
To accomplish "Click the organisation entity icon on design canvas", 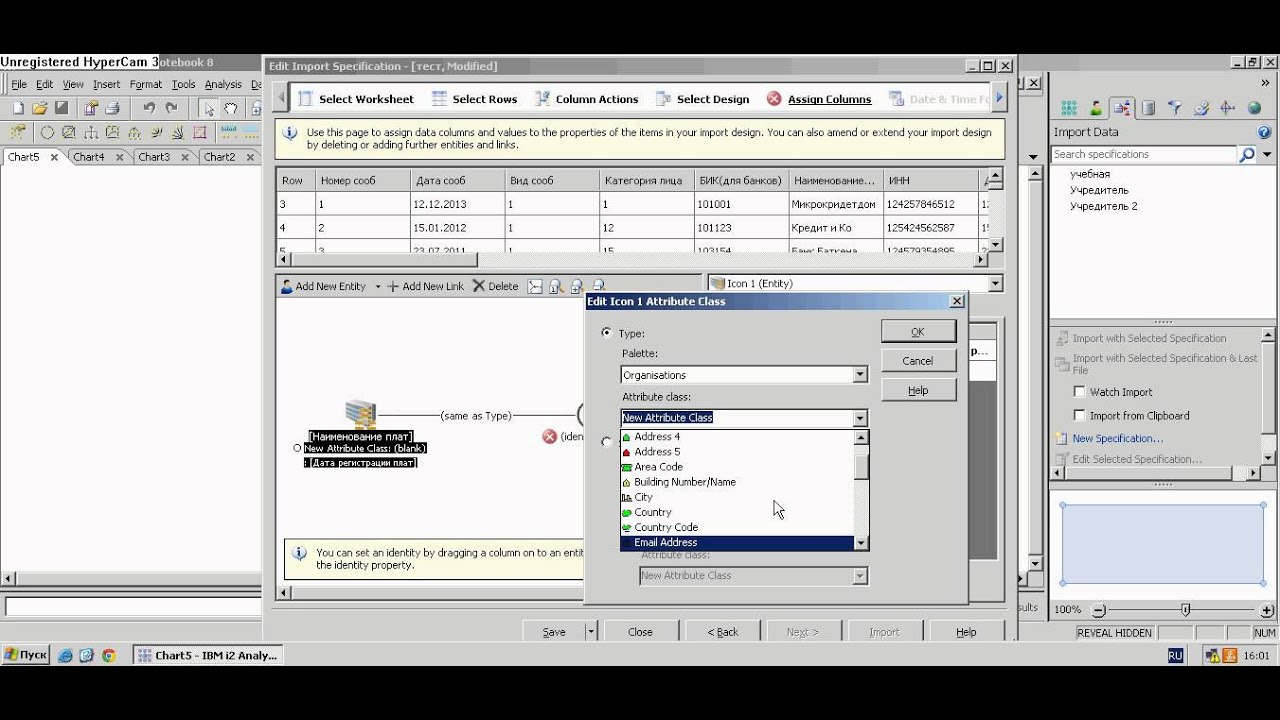I will [360, 414].
